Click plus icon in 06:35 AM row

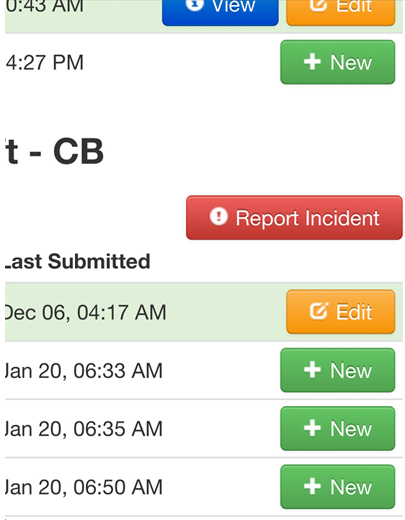[312, 428]
